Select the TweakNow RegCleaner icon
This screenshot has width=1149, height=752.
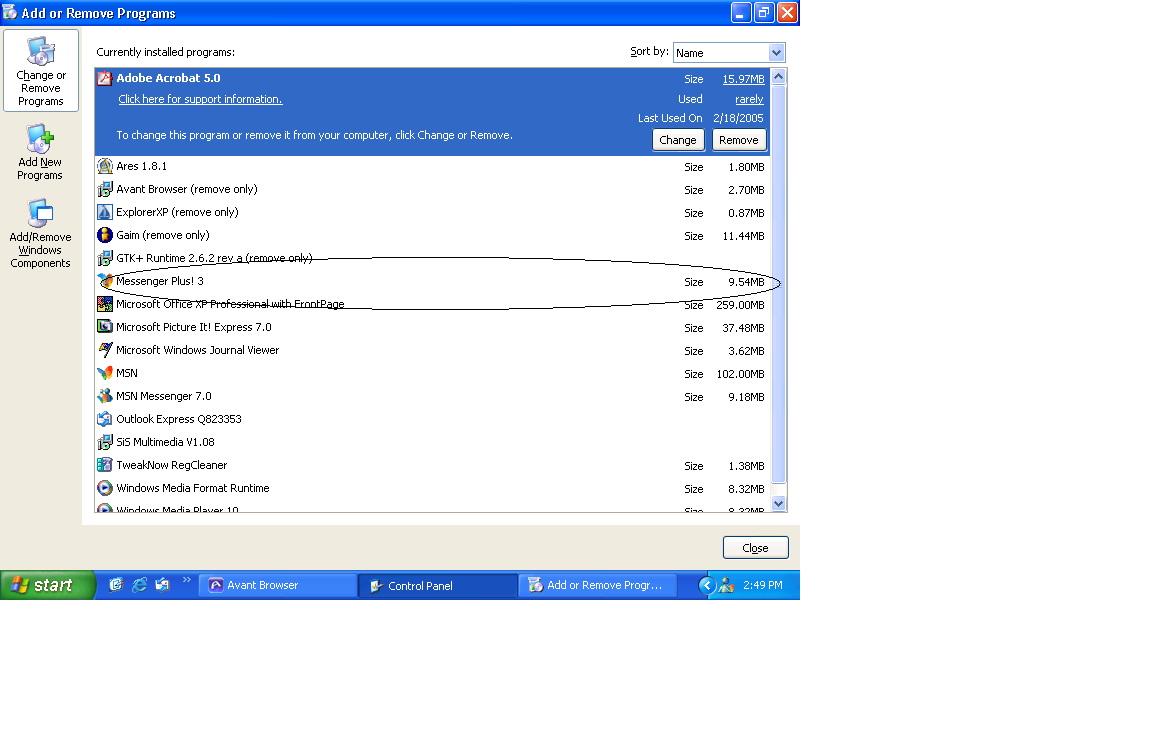[105, 465]
